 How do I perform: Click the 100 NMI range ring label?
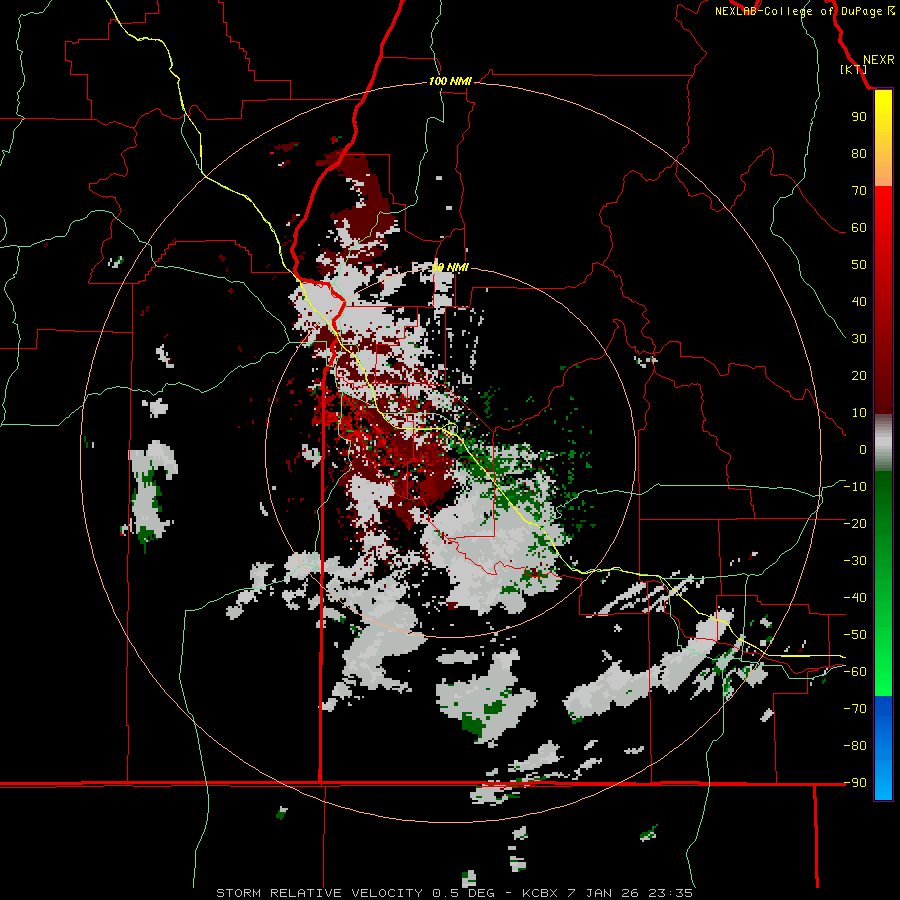(x=450, y=81)
